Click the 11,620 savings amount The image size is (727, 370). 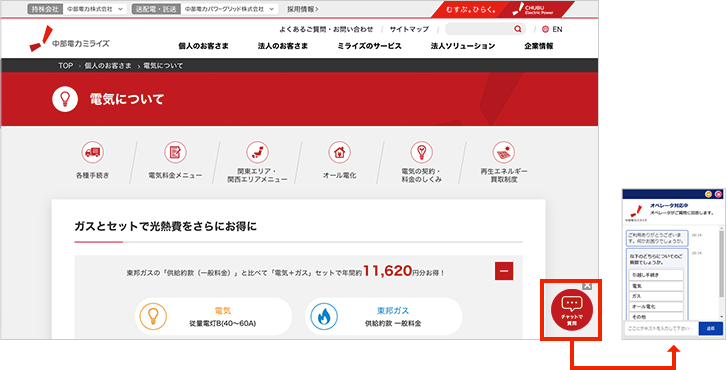[x=388, y=270]
